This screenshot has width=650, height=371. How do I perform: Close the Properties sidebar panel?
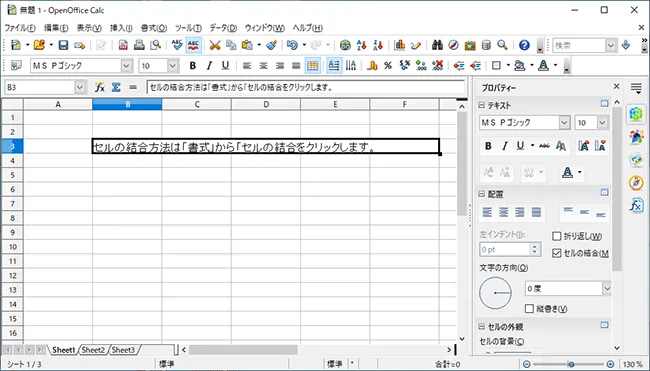pos(616,86)
